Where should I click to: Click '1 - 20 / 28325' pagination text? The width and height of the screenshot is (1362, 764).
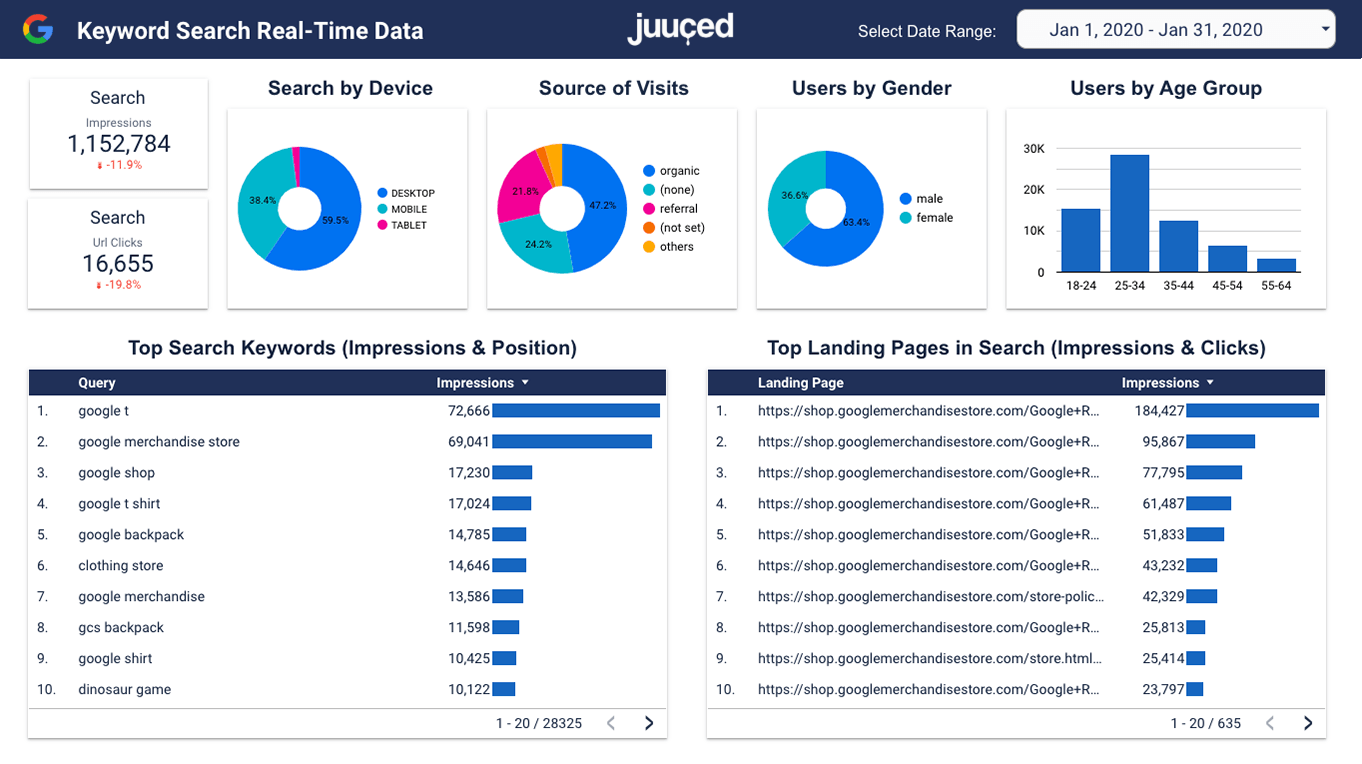coord(539,723)
